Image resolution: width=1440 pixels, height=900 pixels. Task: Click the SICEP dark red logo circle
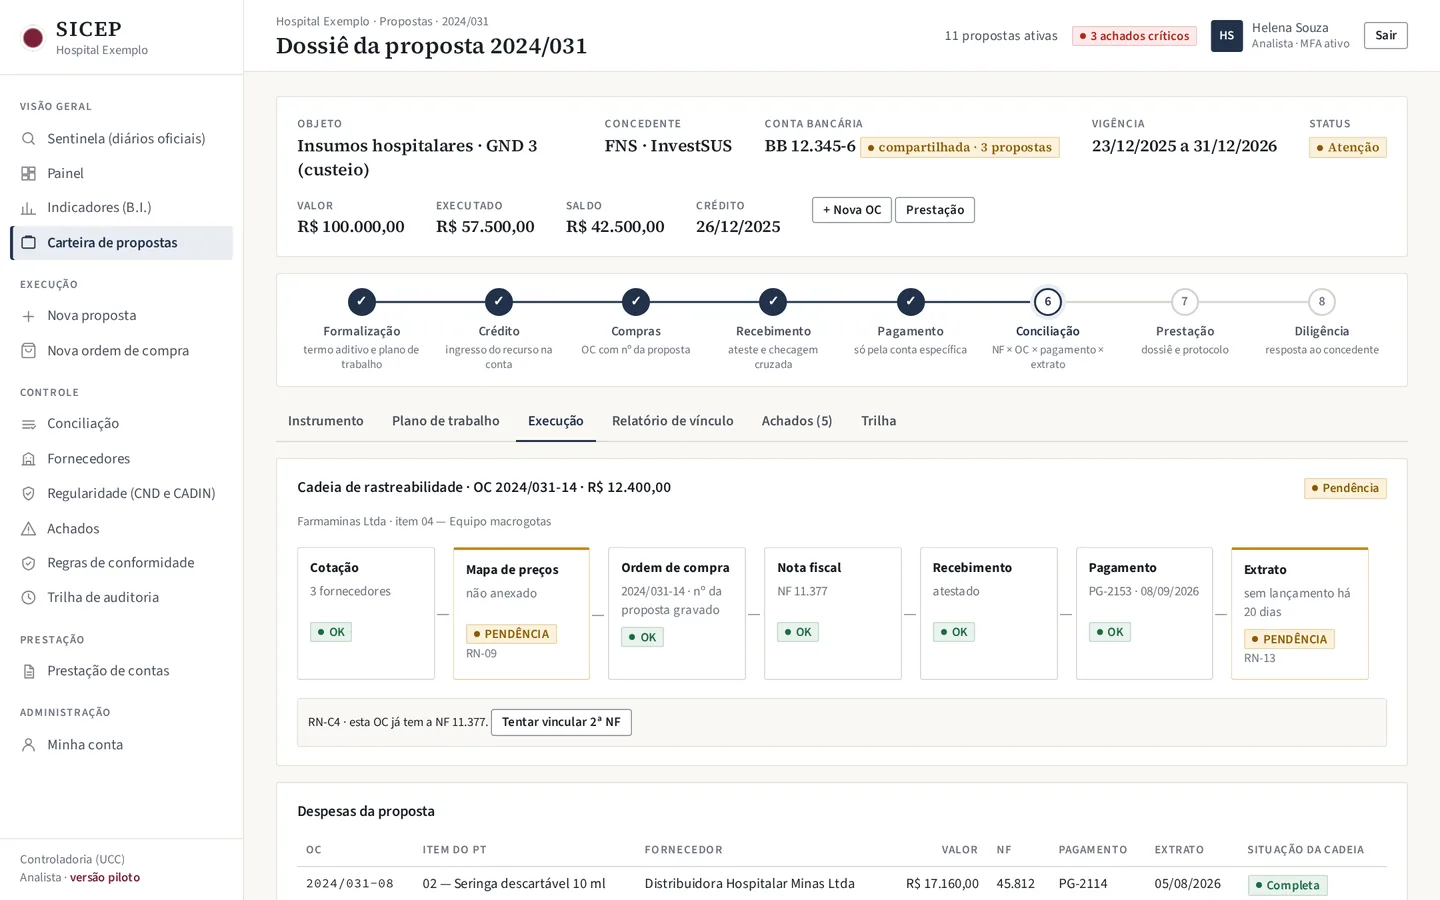(x=33, y=38)
